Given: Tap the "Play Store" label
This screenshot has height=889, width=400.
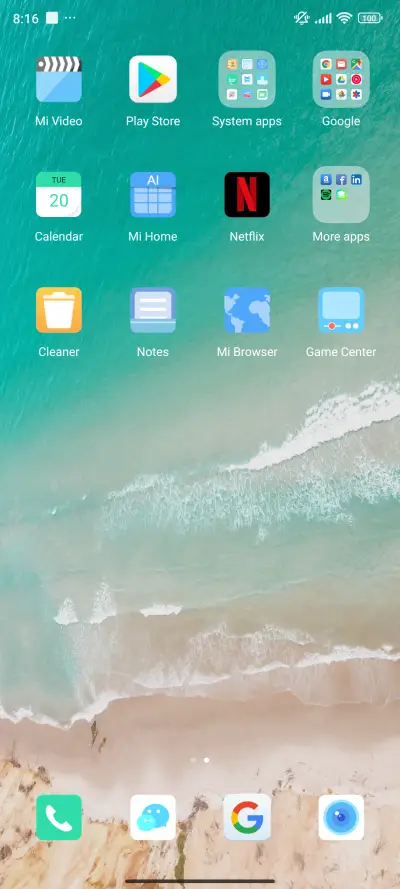Looking at the screenshot, I should (153, 121).
